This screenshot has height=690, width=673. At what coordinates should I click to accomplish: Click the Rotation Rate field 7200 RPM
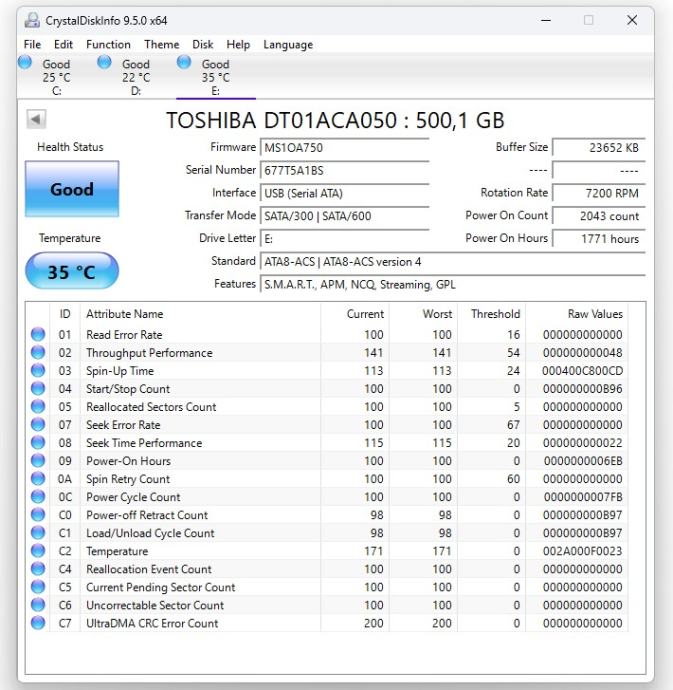coord(599,193)
